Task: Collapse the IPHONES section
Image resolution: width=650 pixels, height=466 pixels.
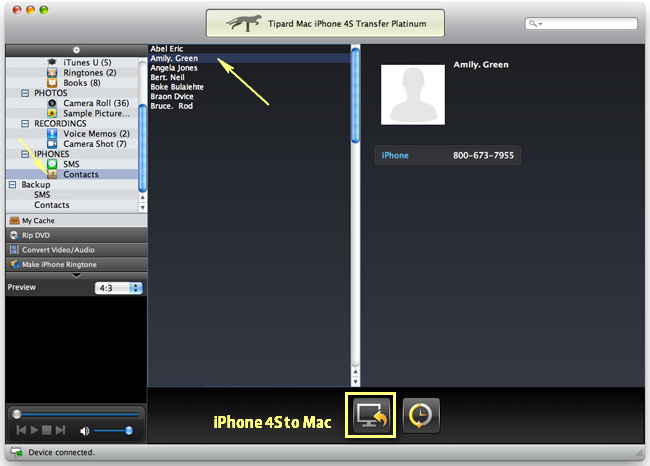Action: pyautogui.click(x=25, y=154)
